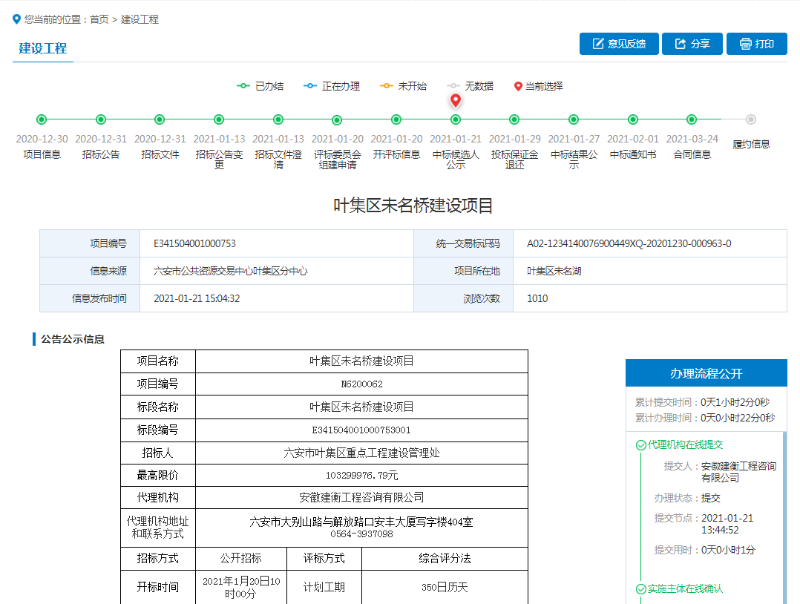Viewport: 800px width, 604px height.
Task: Click 累计办理时间 value in process panel
Action: click(738, 418)
